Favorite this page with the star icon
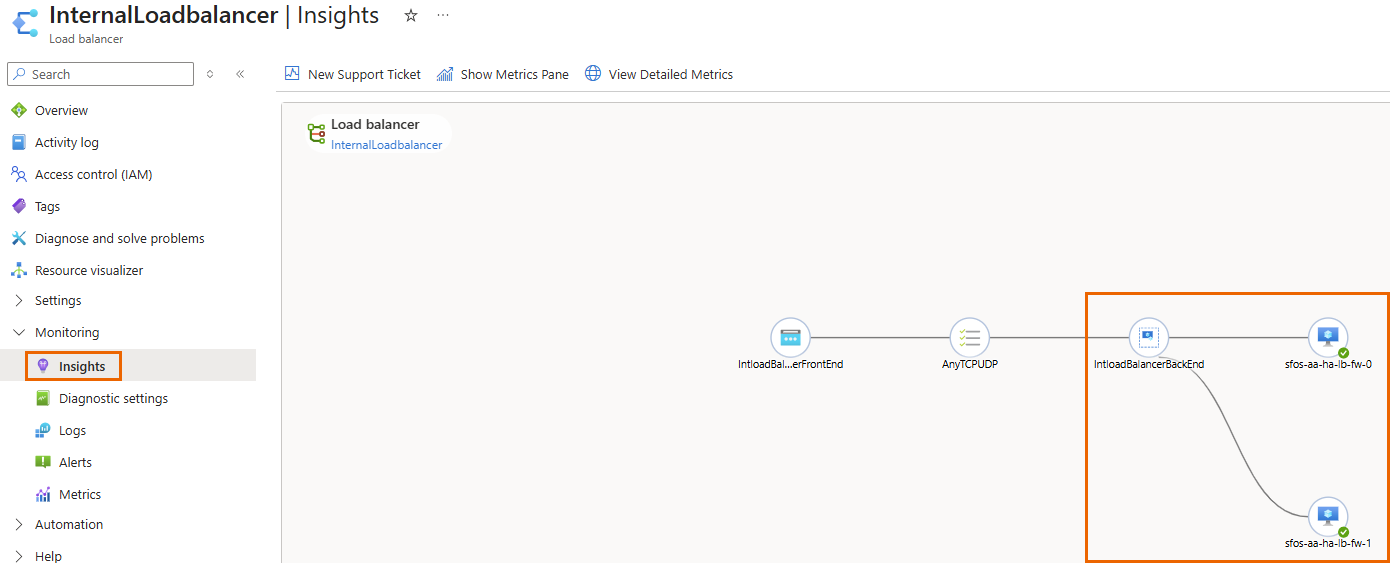Viewport: 1390px width, 563px height. [x=411, y=16]
